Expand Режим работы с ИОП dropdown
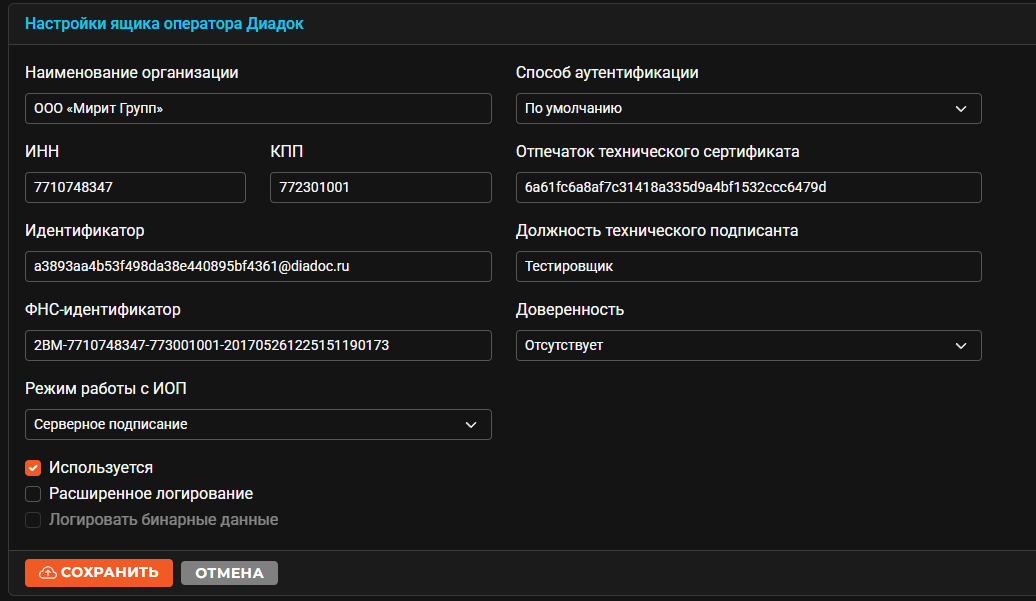The image size is (1036, 601). 258,425
